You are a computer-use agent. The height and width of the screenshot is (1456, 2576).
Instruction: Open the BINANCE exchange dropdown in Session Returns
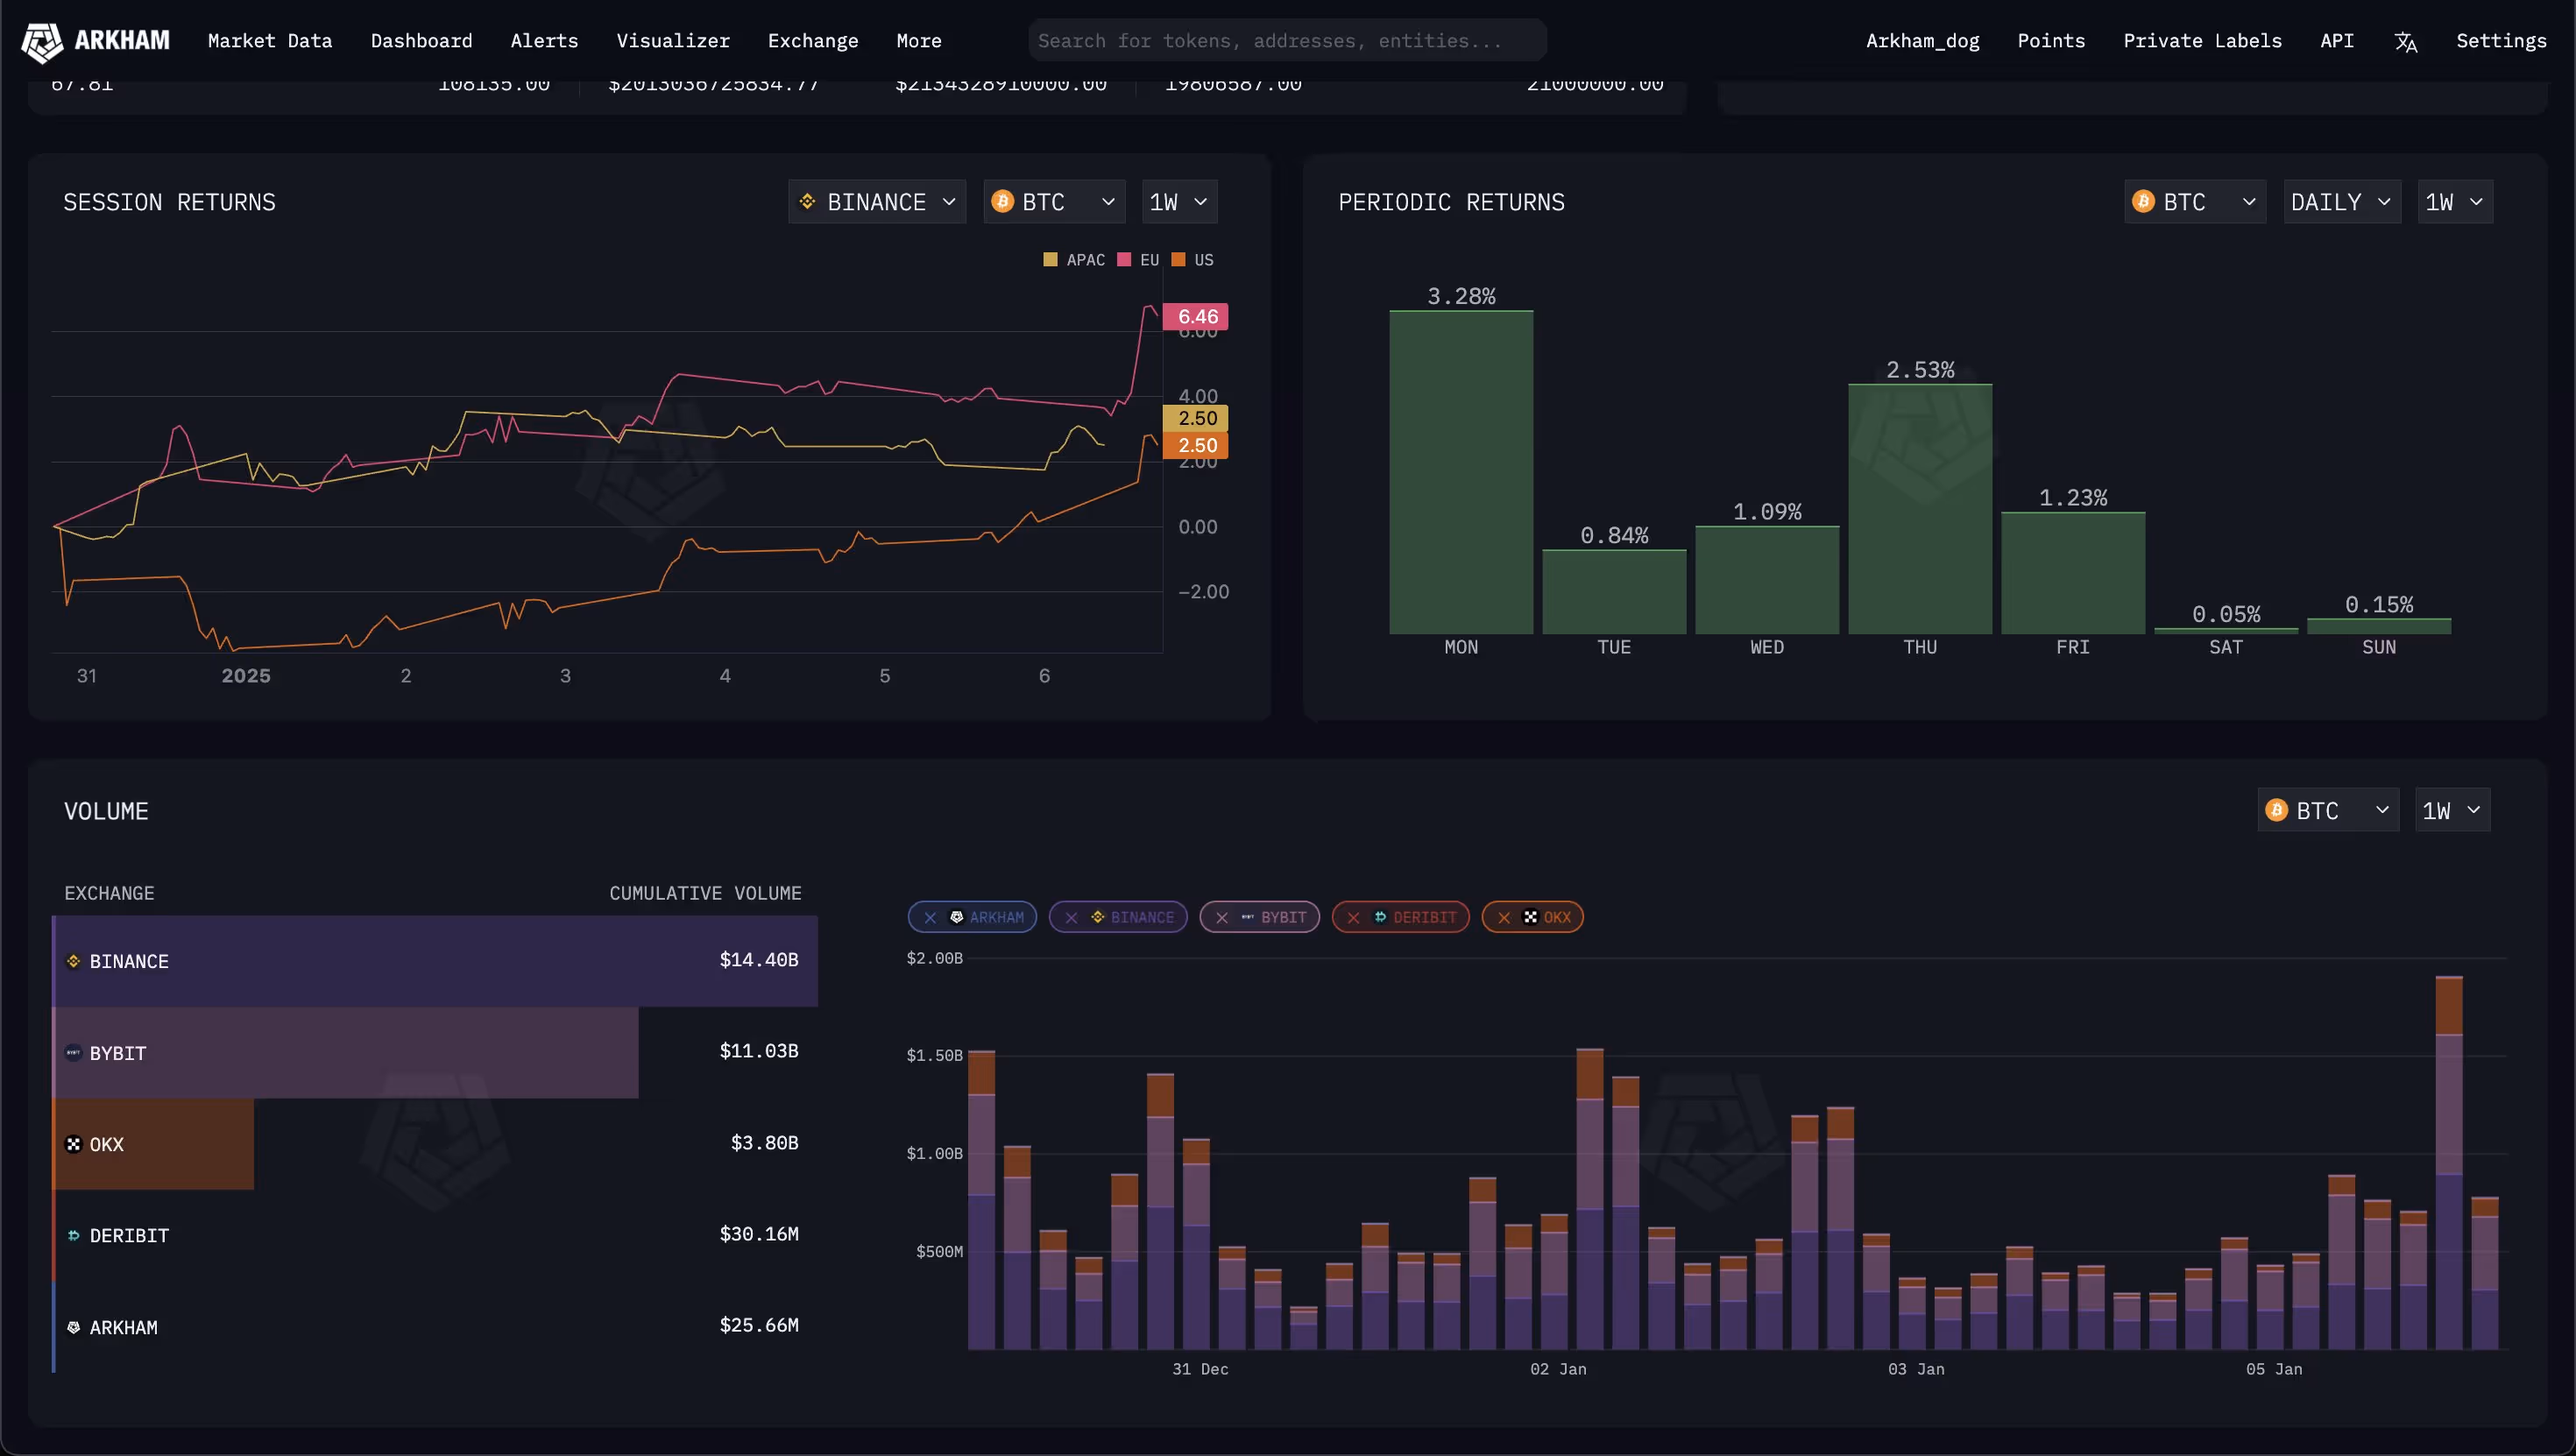tap(877, 202)
